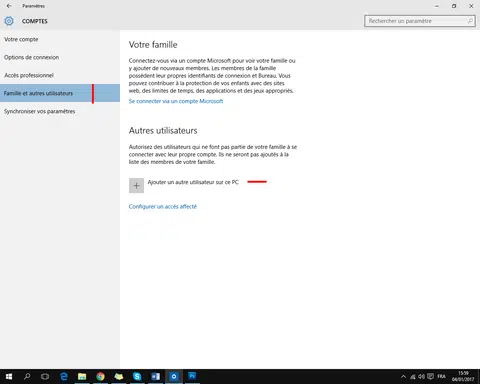Open the Comptes settings gear icon
Viewport: 480px width, 384px height.
coord(9,21)
